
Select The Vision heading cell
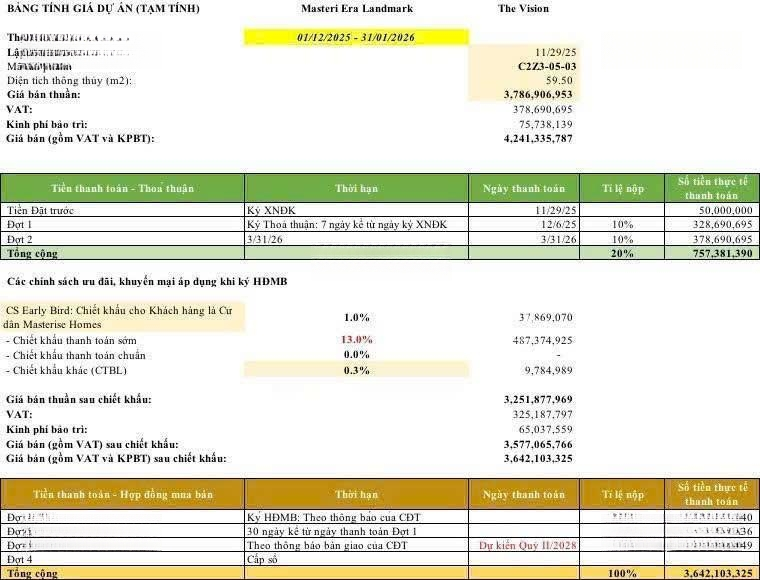[522, 9]
